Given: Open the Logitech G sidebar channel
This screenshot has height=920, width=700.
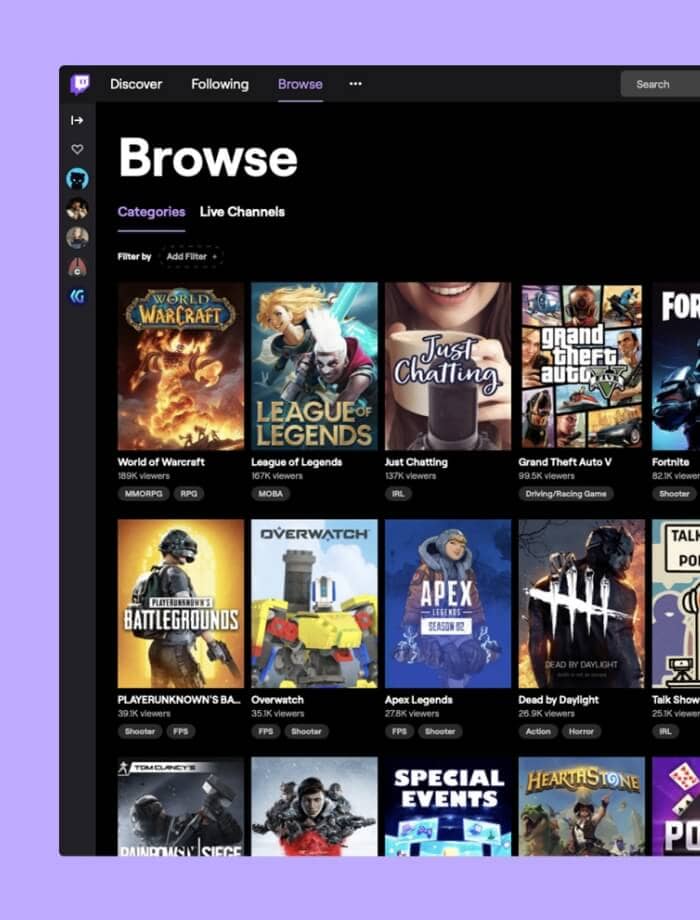Looking at the screenshot, I should tap(77, 297).
